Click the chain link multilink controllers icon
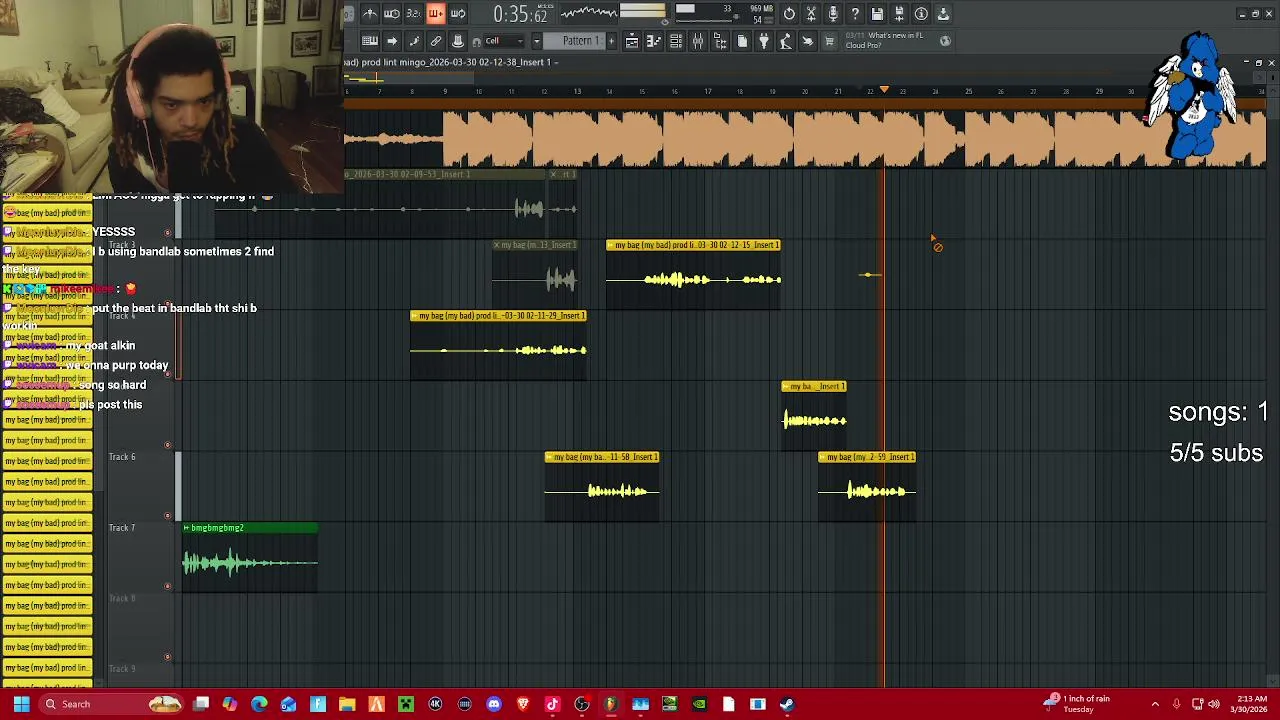The height and width of the screenshot is (720, 1280). pyautogui.click(x=436, y=41)
